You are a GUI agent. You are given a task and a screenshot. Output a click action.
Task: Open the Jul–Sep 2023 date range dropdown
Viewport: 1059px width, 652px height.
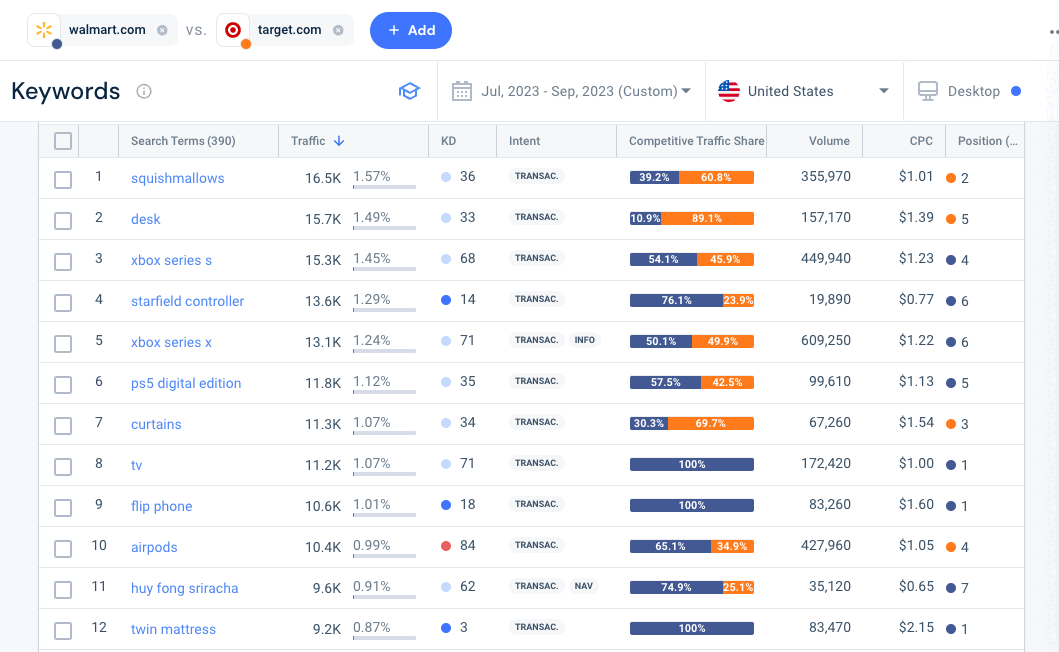585,91
